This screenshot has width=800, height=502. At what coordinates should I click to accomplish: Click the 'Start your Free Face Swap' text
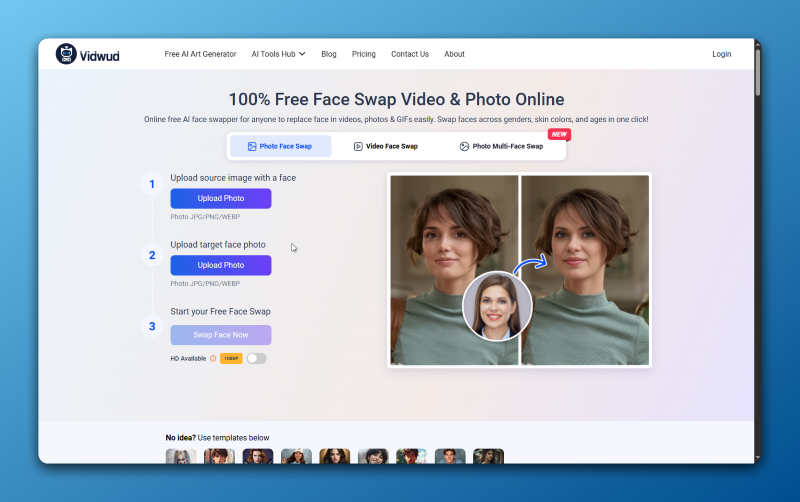220,312
